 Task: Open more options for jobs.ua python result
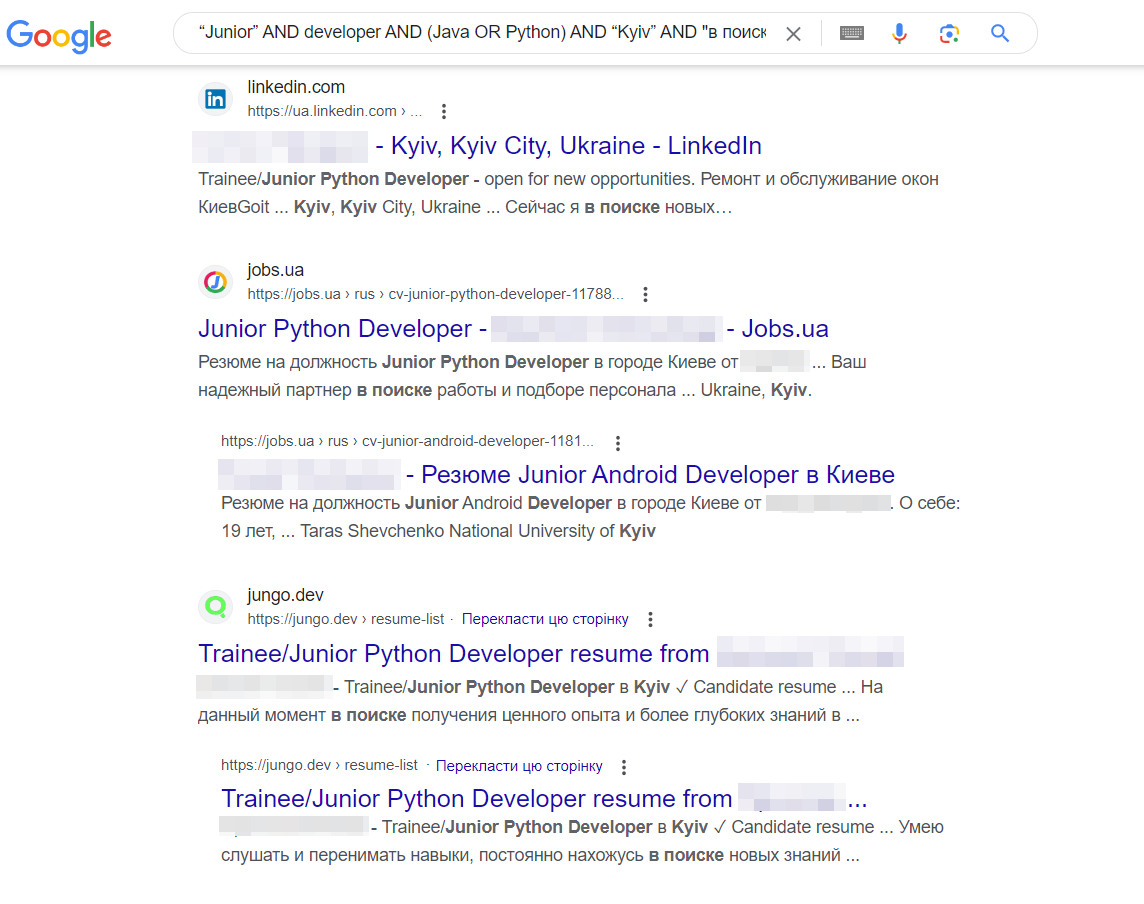tap(645, 294)
